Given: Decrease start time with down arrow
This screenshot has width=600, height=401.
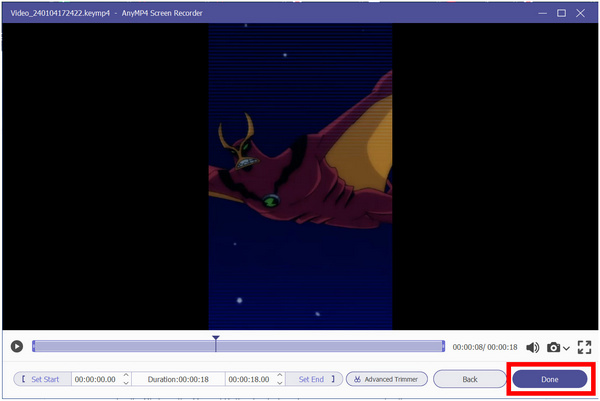Looking at the screenshot, I should [x=126, y=383].
